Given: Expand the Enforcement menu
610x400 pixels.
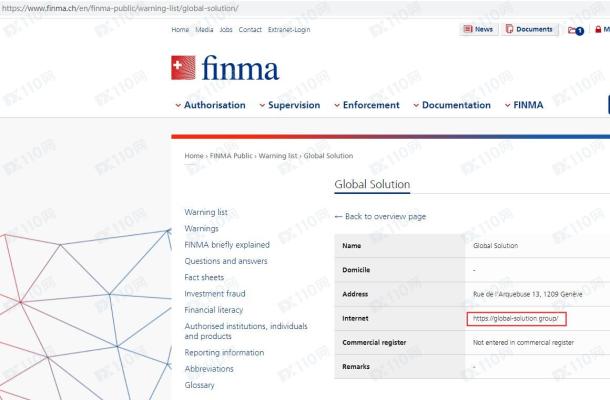Looking at the screenshot, I should (367, 105).
